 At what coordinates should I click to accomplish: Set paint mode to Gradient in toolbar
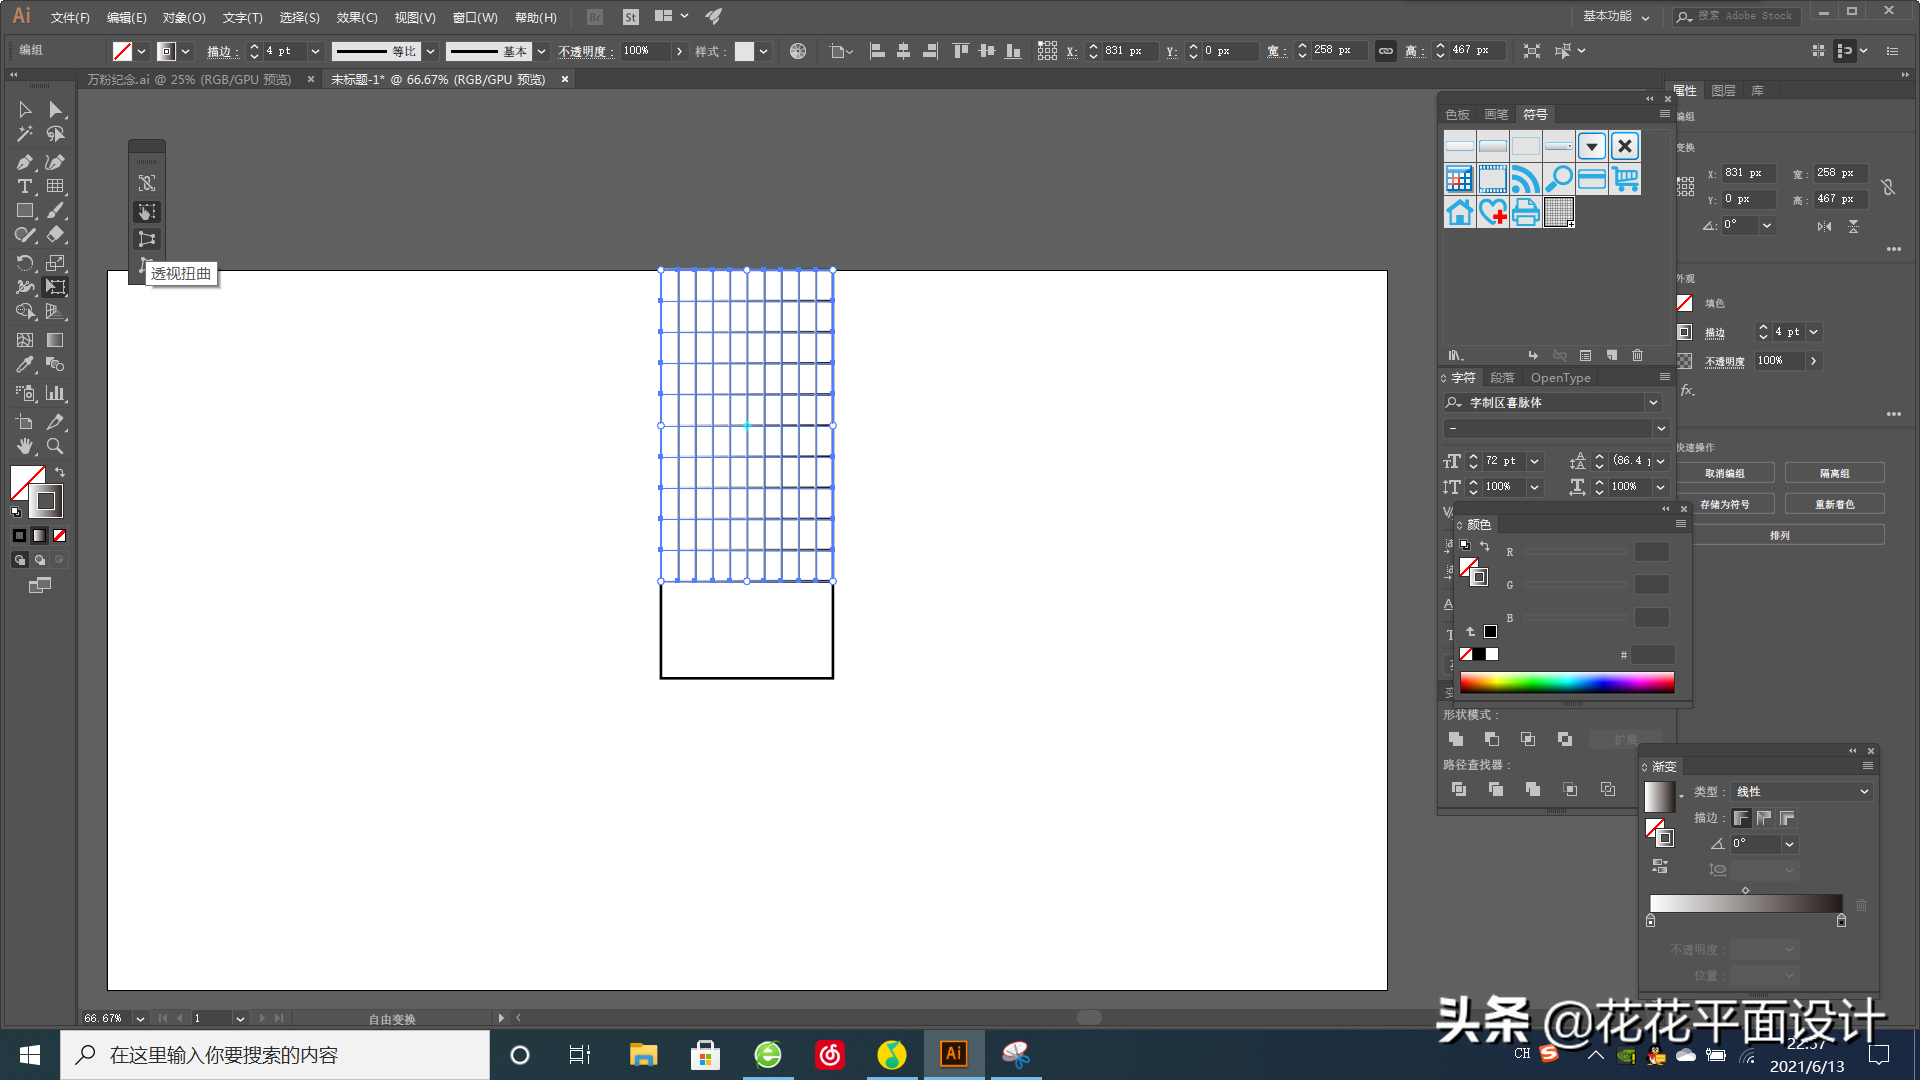39,536
